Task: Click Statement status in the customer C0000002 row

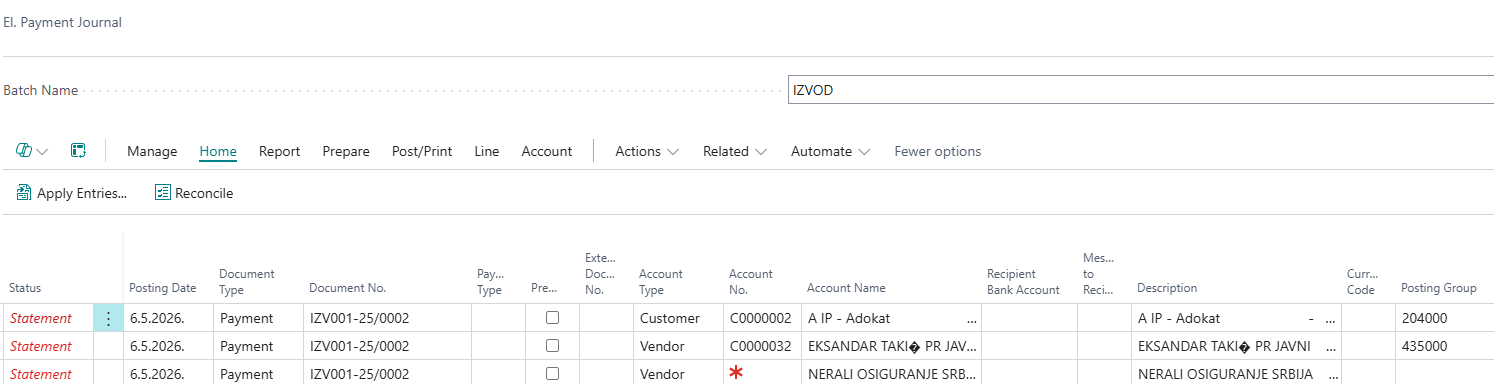Action: pos(41,318)
